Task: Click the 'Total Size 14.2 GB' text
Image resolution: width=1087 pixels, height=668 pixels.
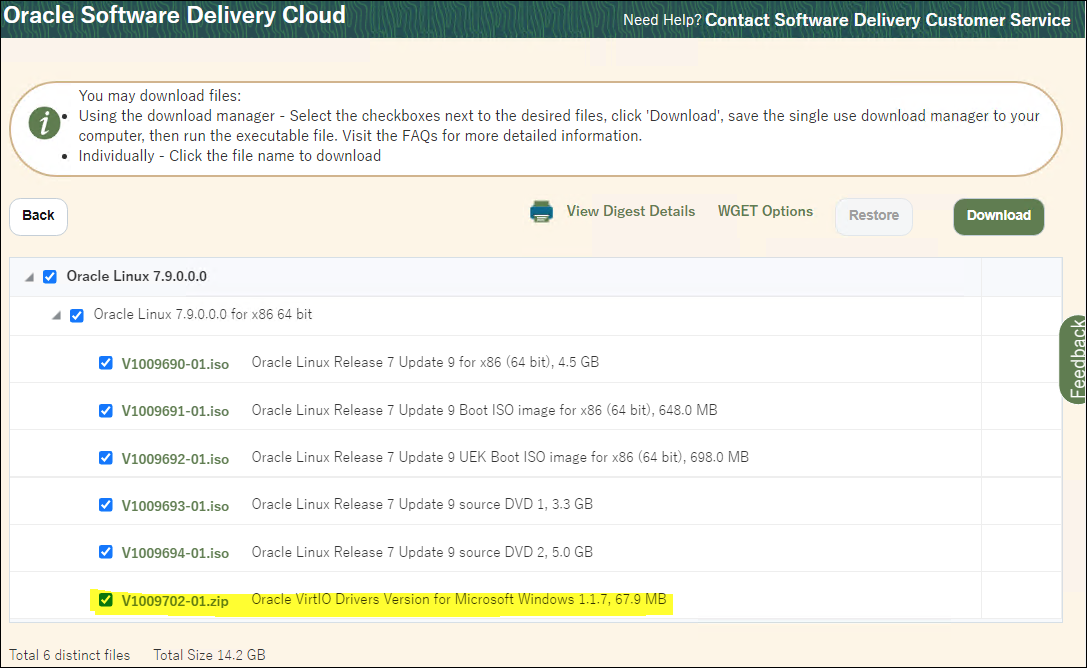Action: point(209,655)
